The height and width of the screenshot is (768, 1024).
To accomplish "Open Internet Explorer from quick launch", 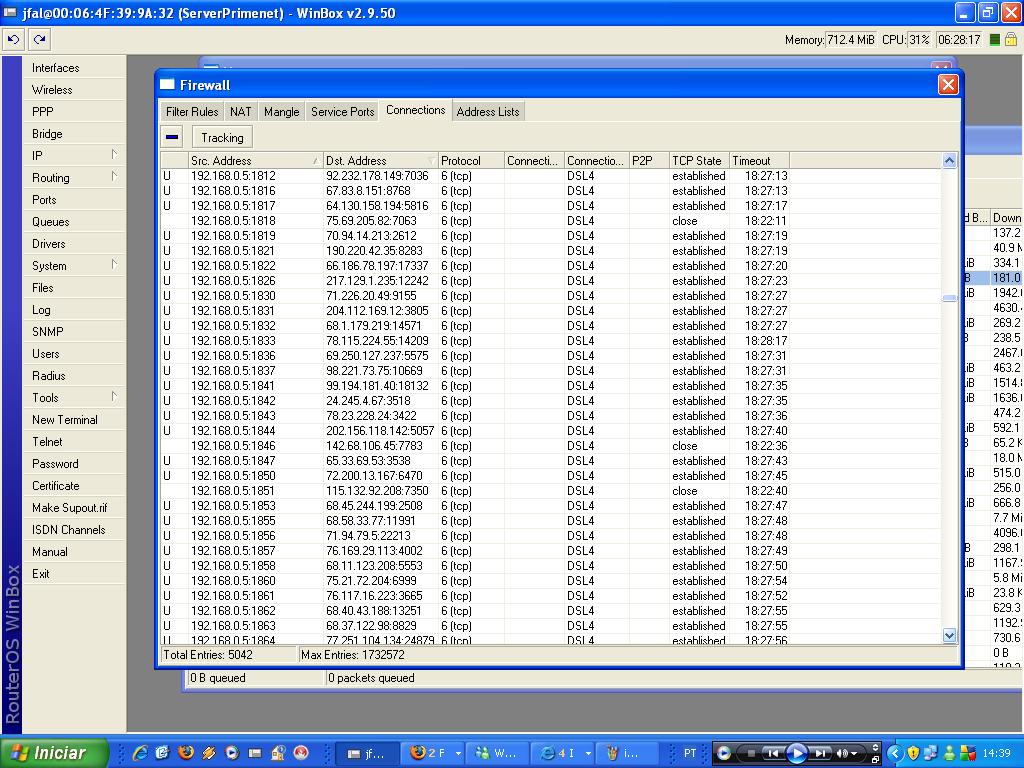I will coord(140,753).
